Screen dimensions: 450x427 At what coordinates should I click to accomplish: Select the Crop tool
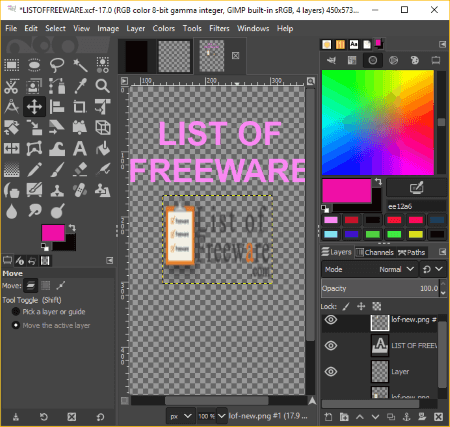click(80, 107)
